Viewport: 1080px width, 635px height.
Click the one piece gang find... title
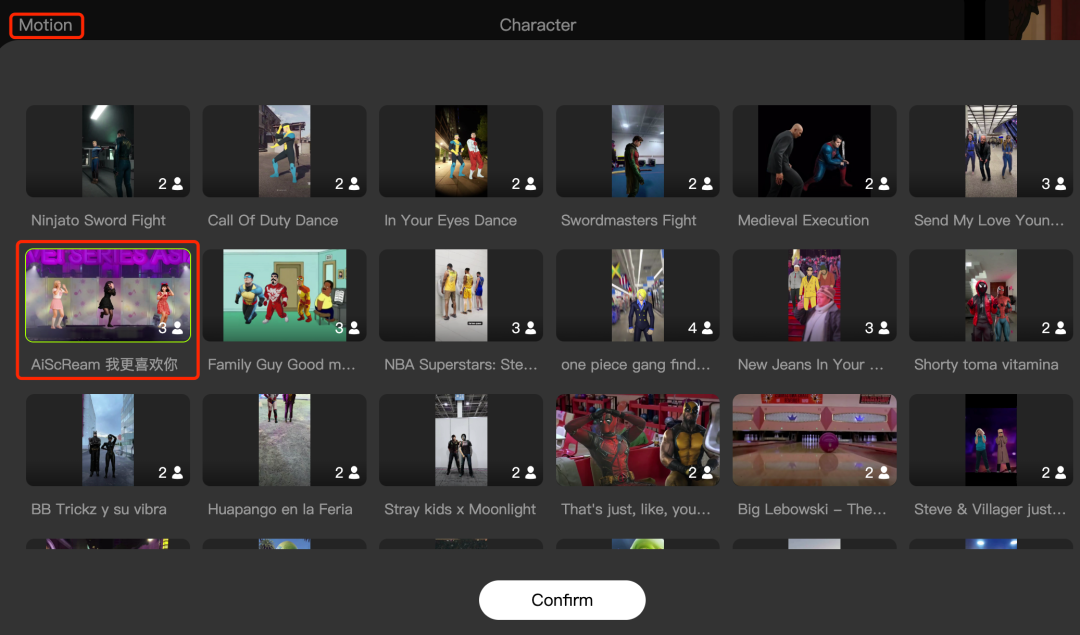(635, 364)
